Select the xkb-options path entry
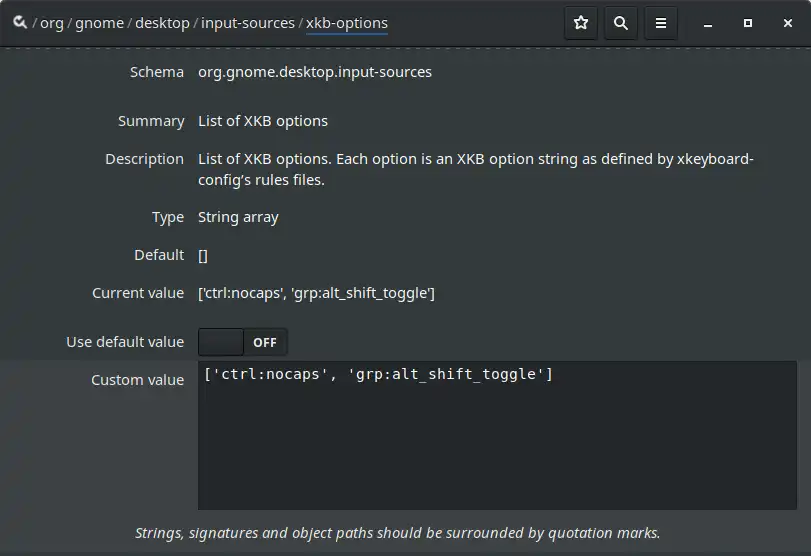Image resolution: width=811 pixels, height=556 pixels. click(347, 23)
